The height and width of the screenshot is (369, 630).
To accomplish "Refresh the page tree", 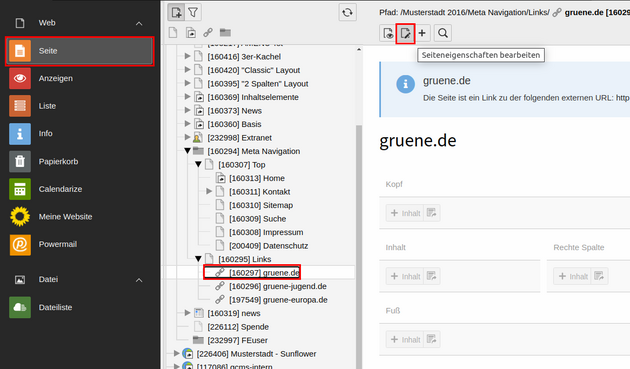I will tap(347, 12).
